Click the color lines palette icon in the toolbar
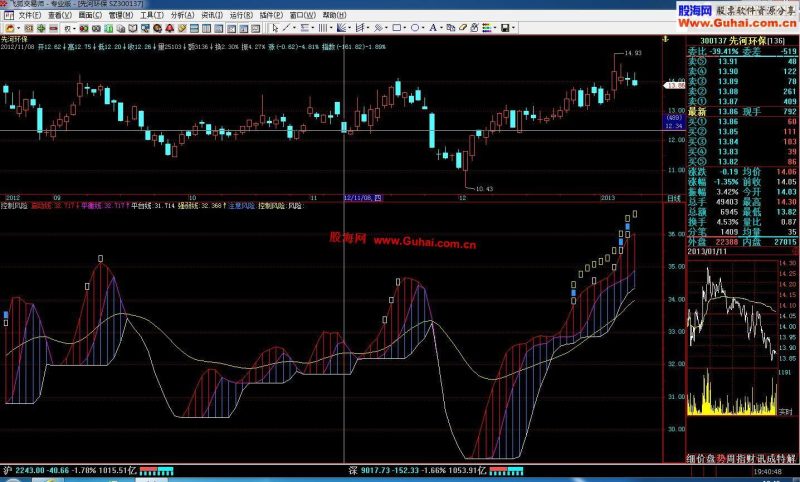The image size is (800, 482). coord(486,28)
